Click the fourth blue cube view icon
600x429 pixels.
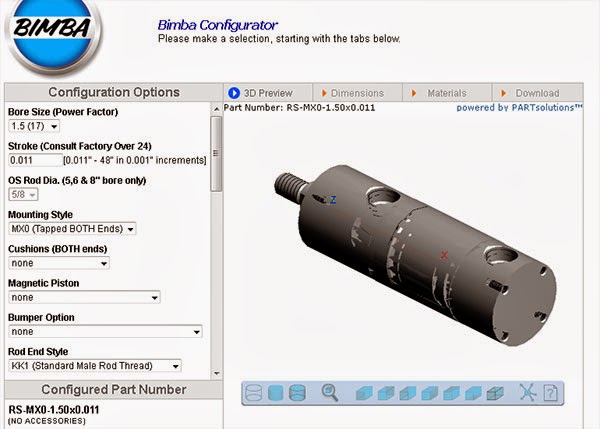[429, 393]
